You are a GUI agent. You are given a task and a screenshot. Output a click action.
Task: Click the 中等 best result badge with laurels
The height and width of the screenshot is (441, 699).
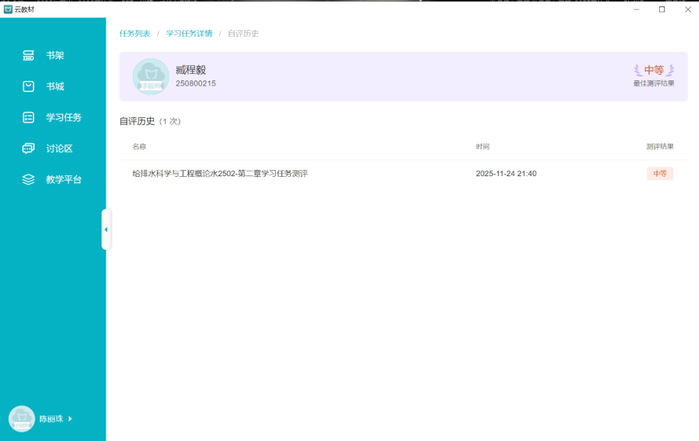click(653, 70)
